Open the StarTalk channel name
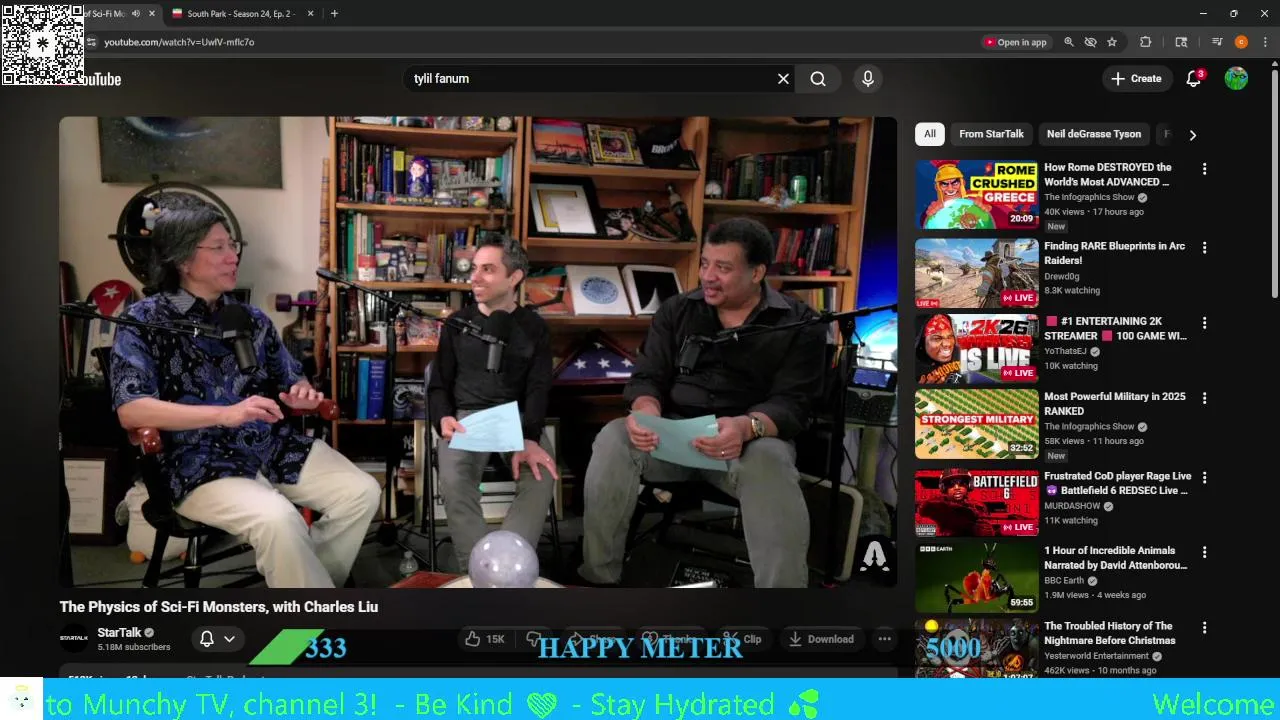Screen dimensions: 1280x720 point(119,633)
